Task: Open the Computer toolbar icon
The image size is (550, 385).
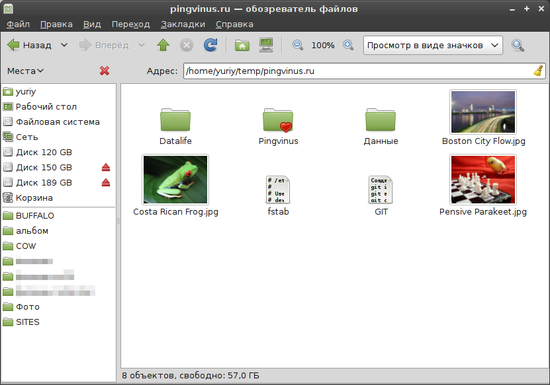Action: pyautogui.click(x=266, y=45)
